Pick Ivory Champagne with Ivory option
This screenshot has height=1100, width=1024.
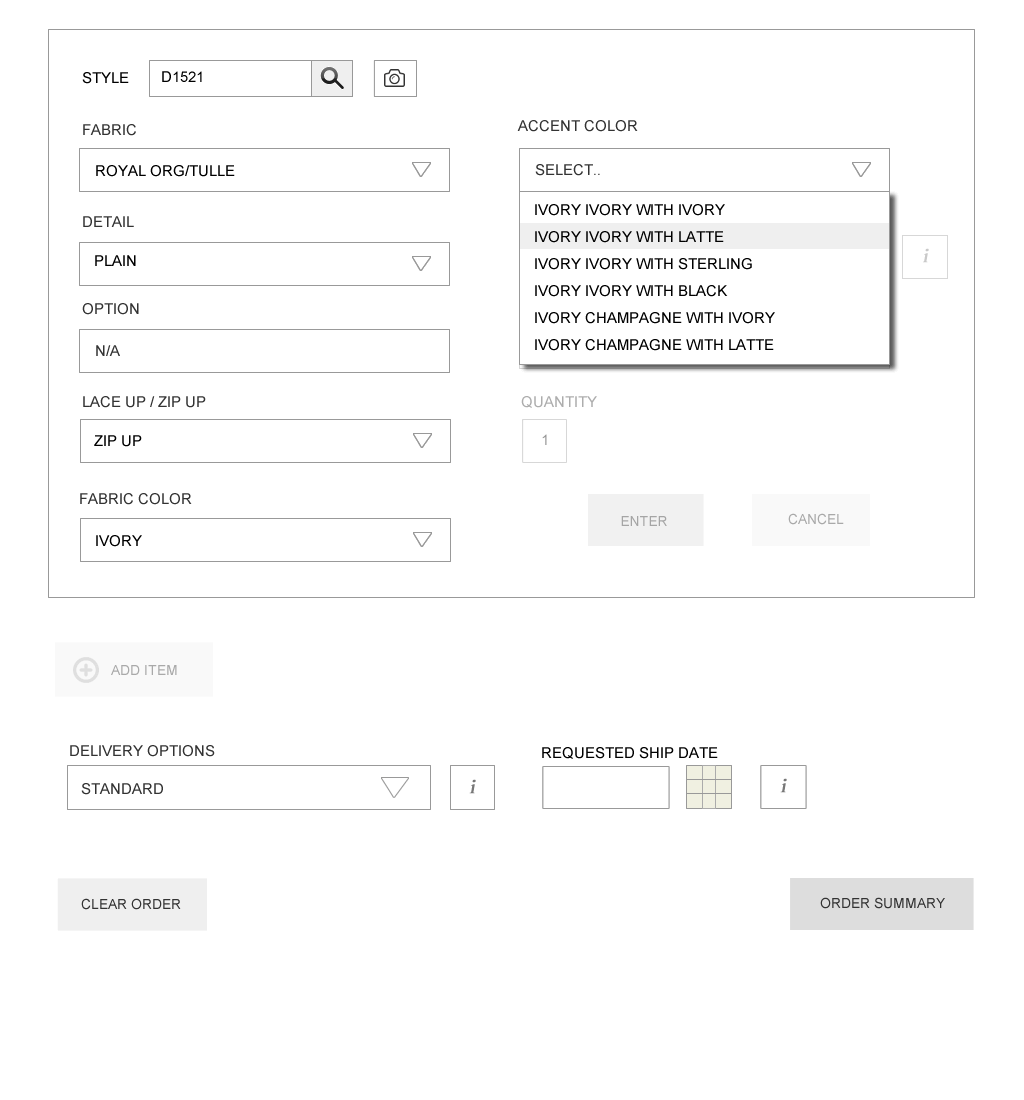point(654,318)
